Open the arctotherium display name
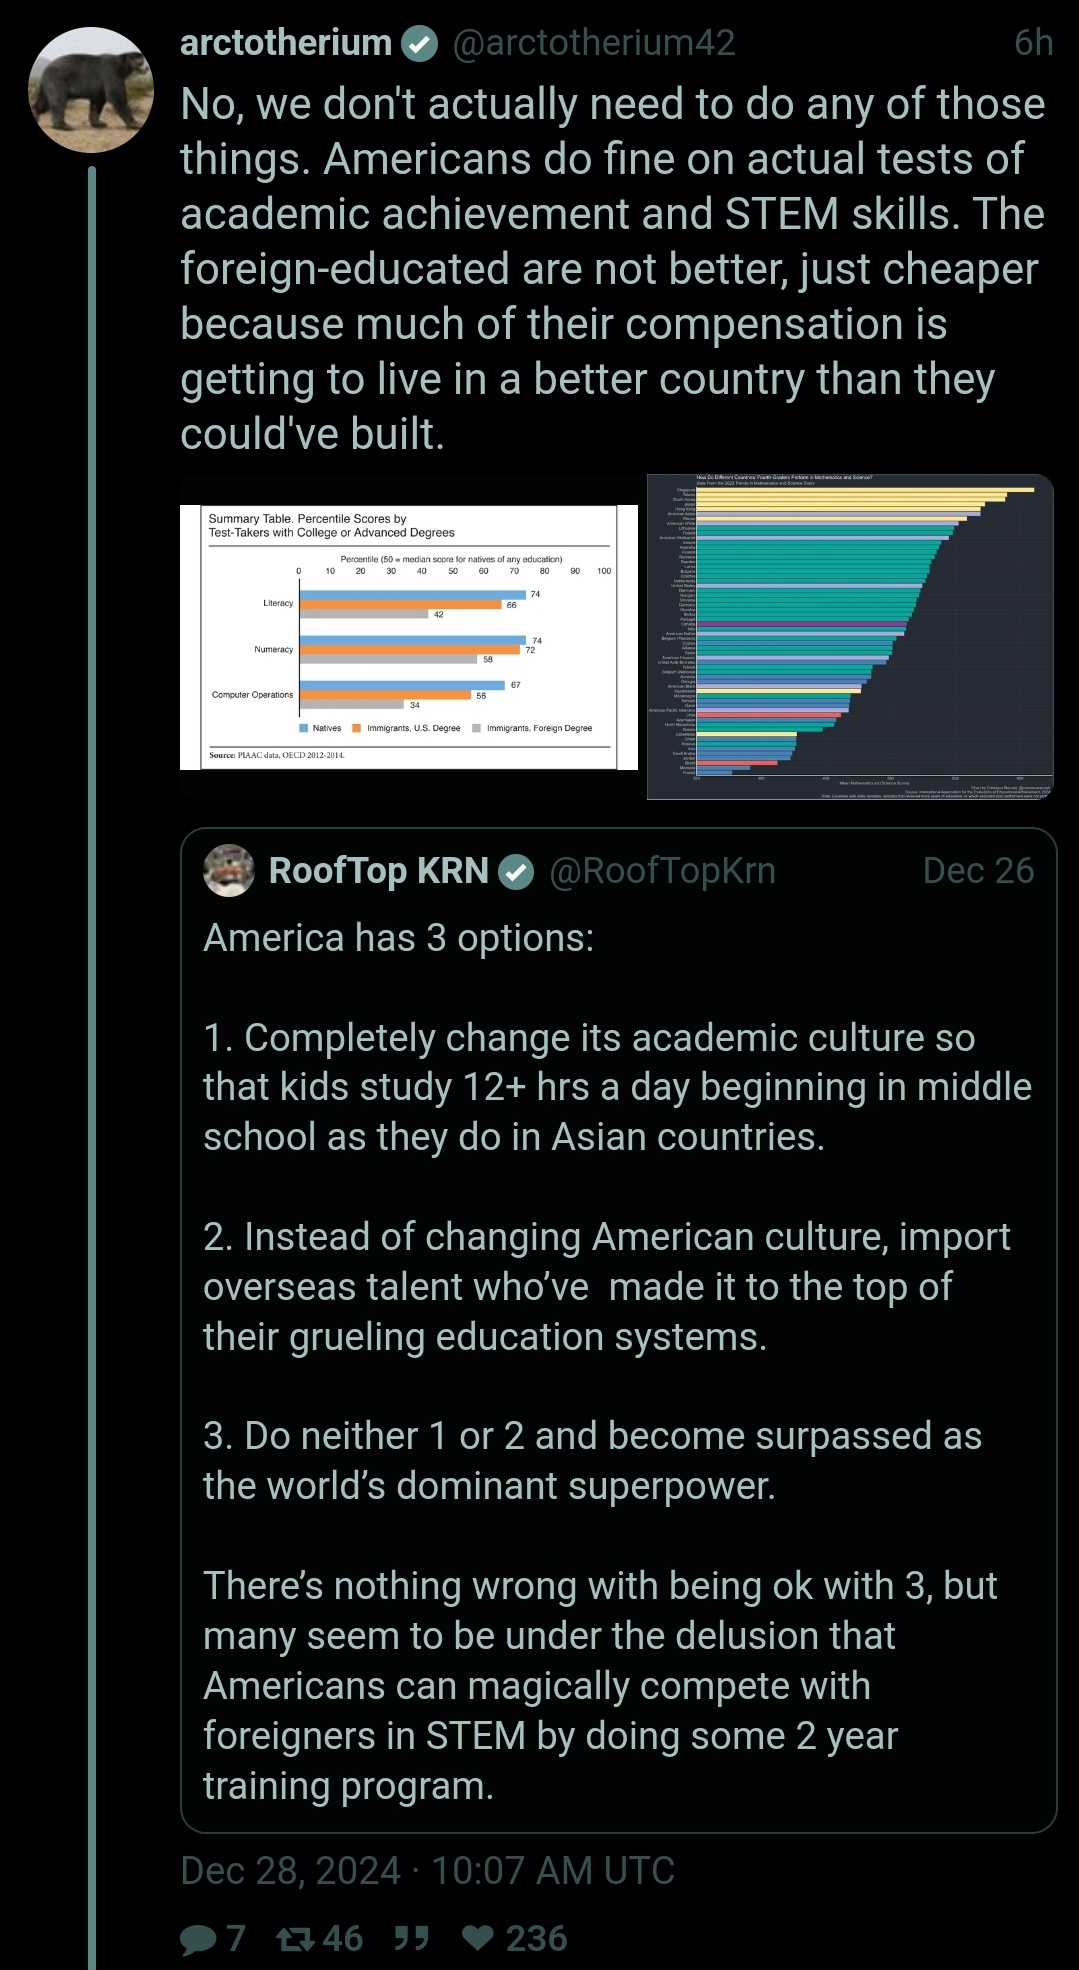The width and height of the screenshot is (1079, 1970). [x=286, y=43]
